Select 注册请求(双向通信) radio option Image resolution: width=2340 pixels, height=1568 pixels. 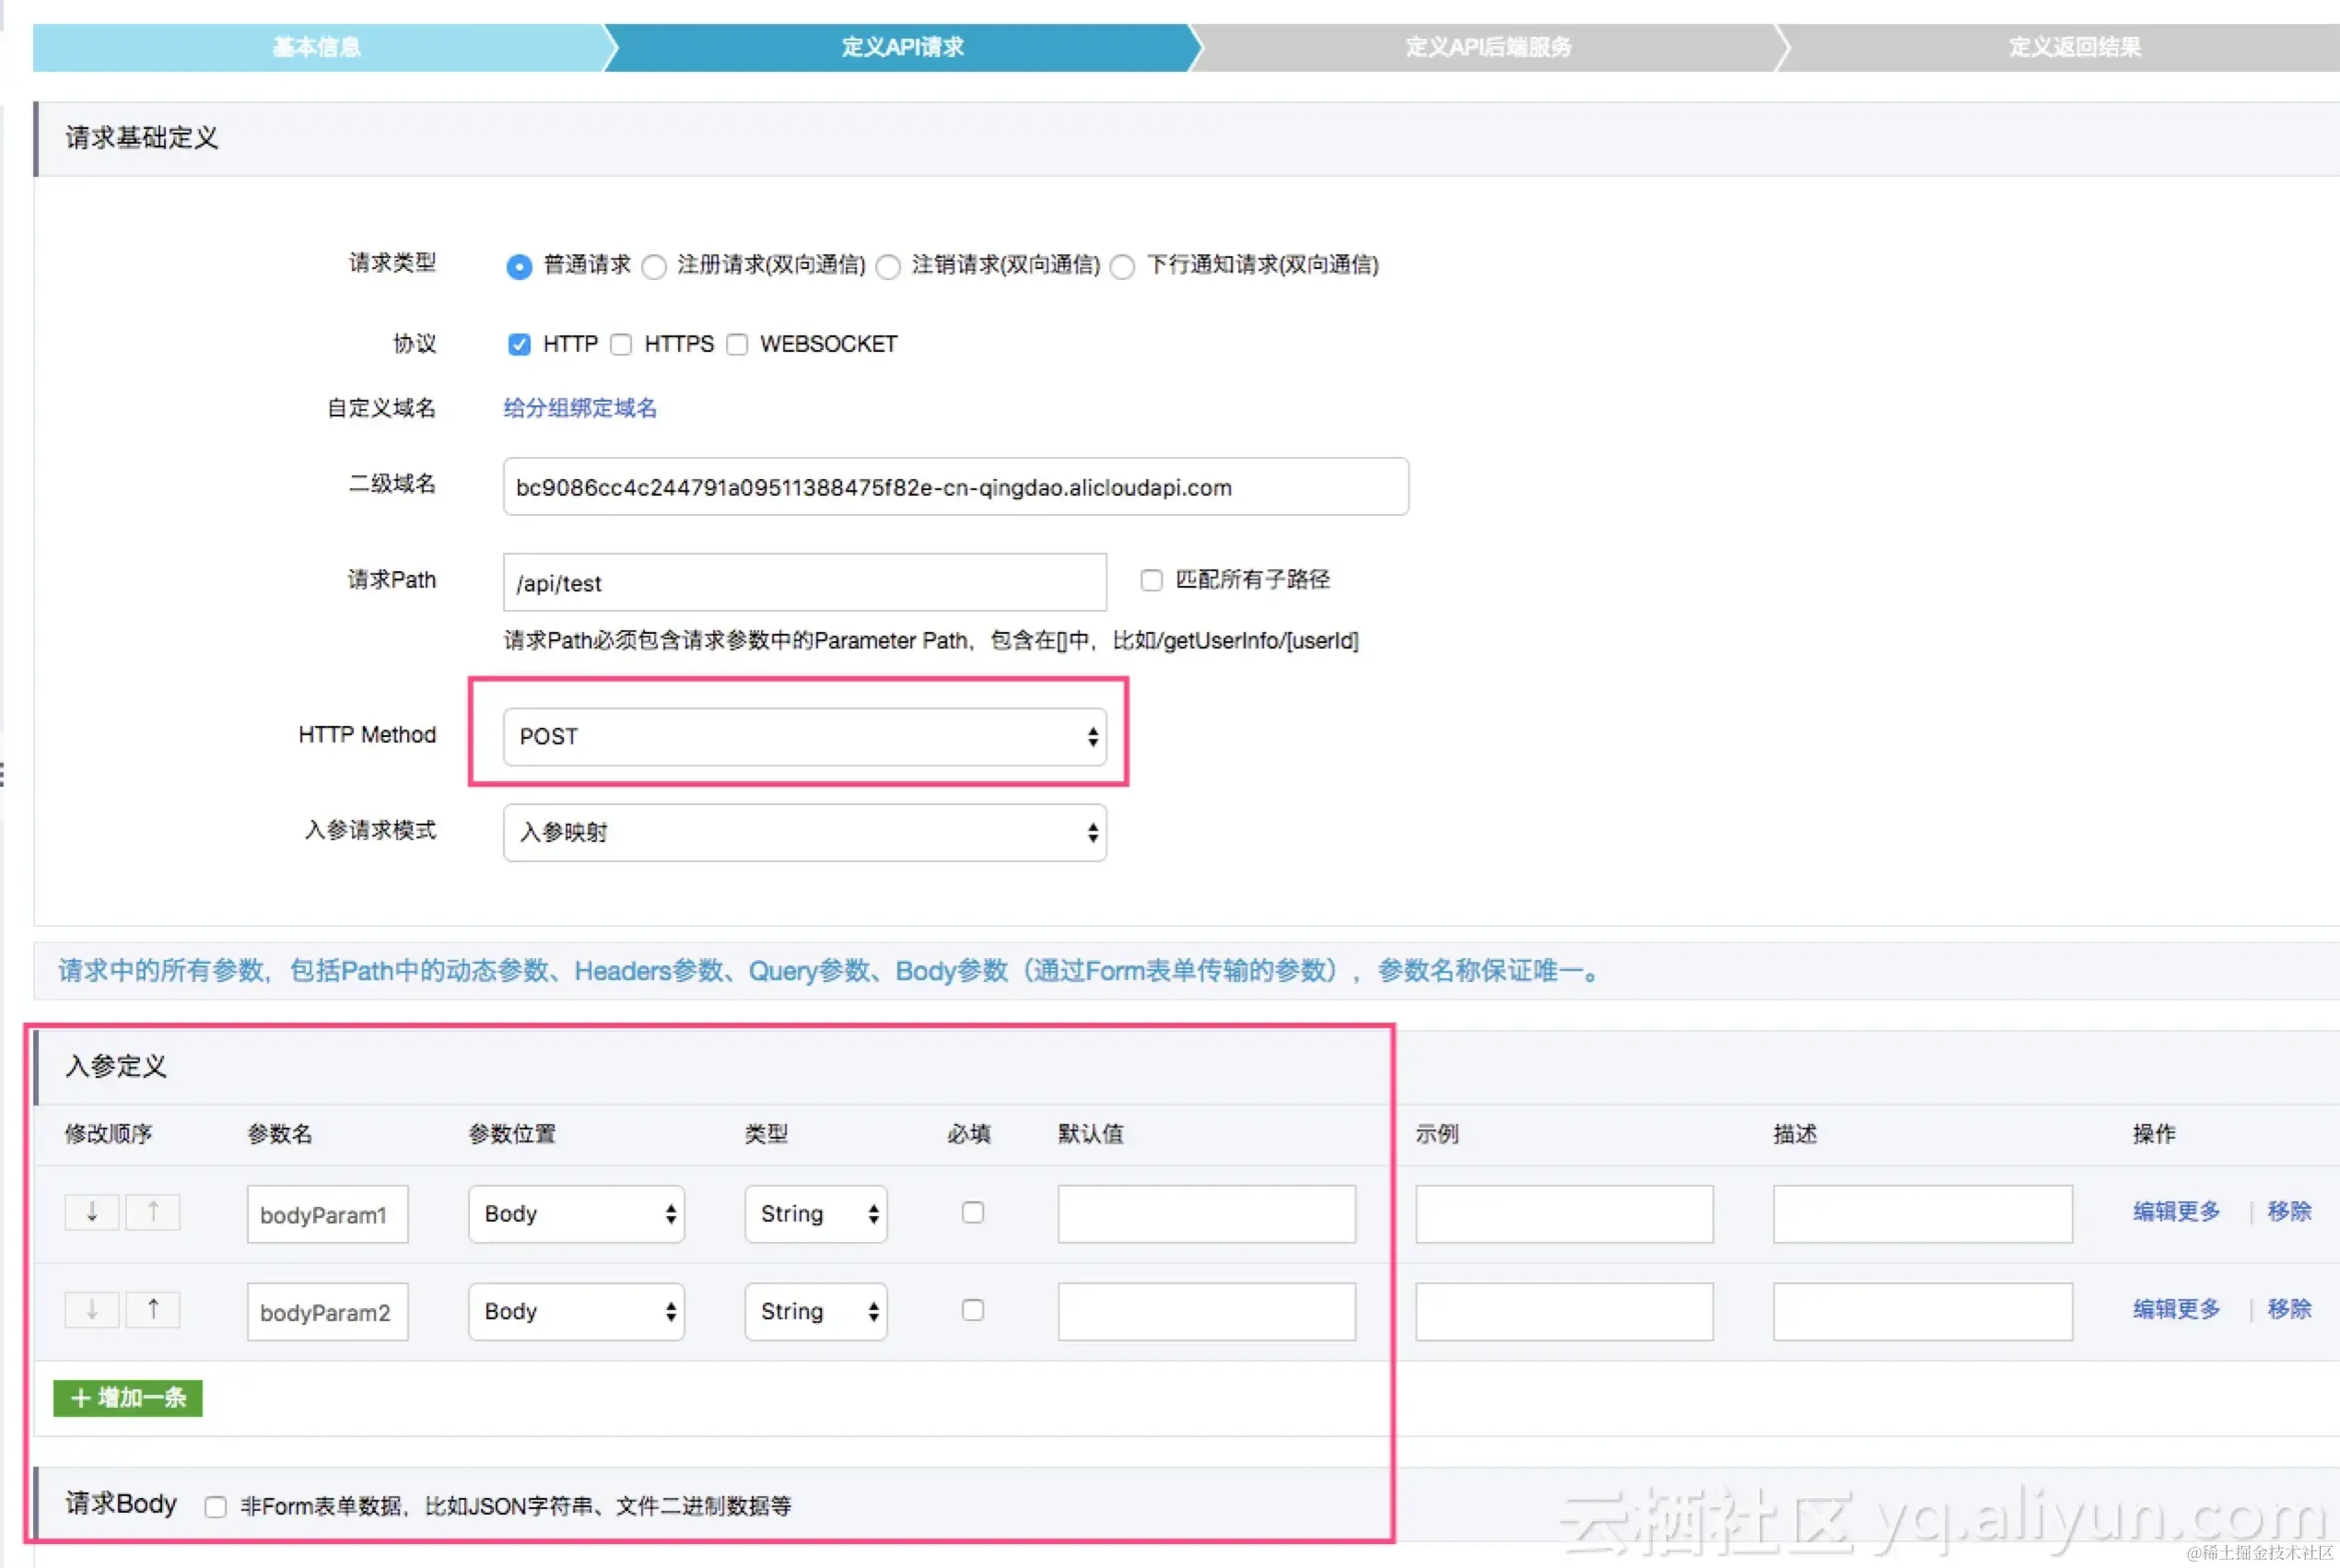pyautogui.click(x=654, y=267)
